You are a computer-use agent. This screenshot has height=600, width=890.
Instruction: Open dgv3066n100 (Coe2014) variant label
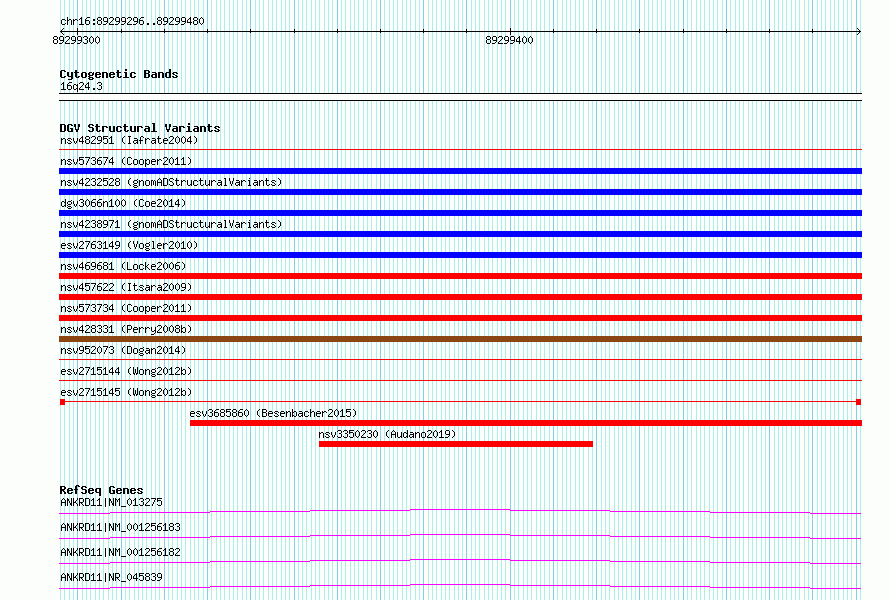click(x=123, y=203)
